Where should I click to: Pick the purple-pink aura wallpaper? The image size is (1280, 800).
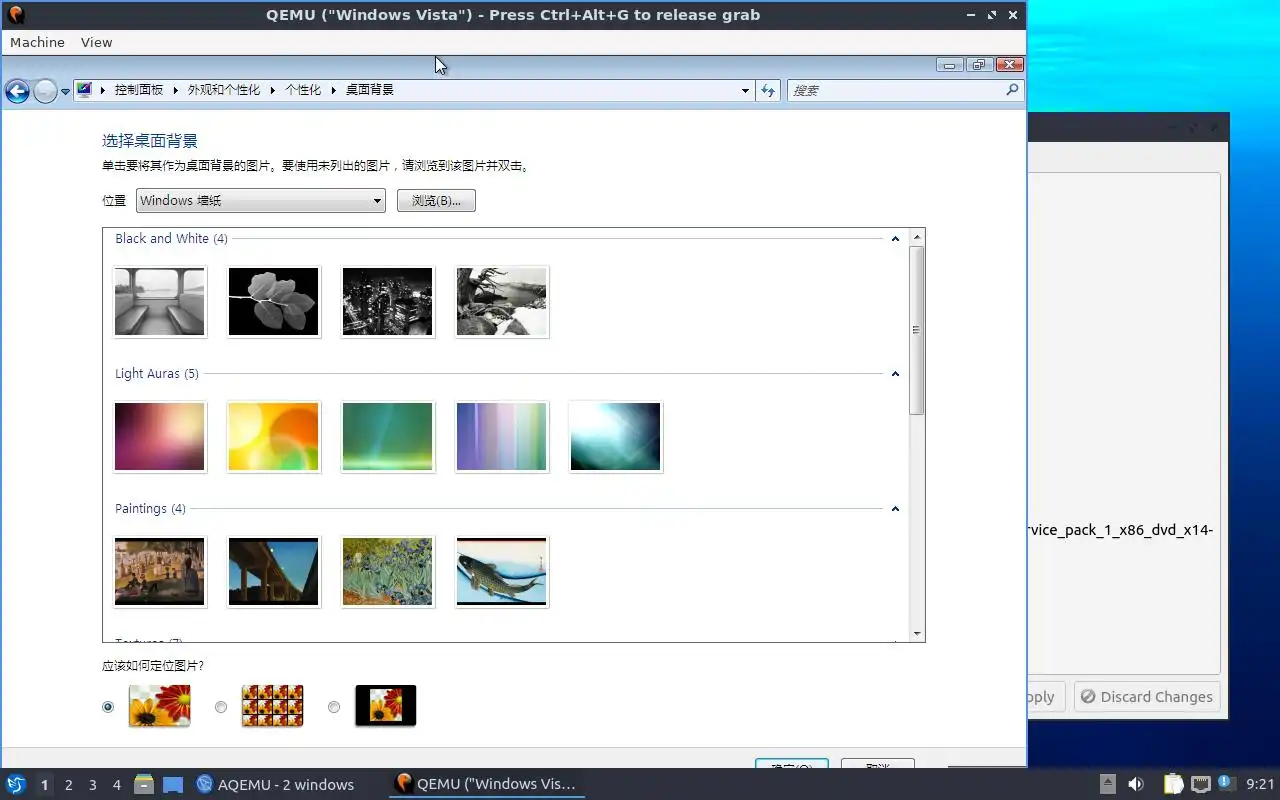point(160,437)
